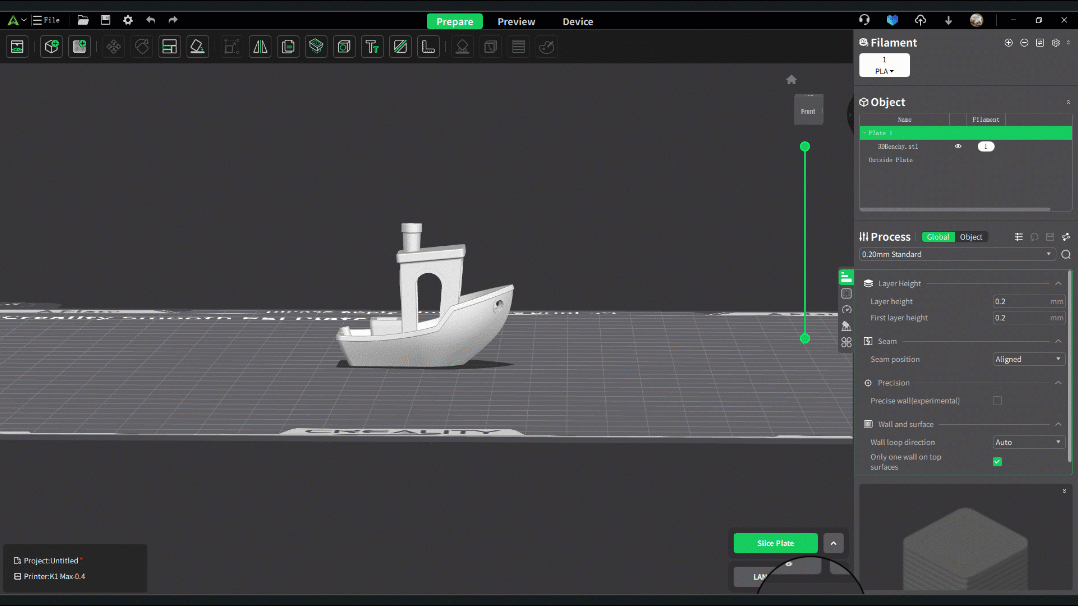
Task: Open the File menu
Action: [x=47, y=21]
